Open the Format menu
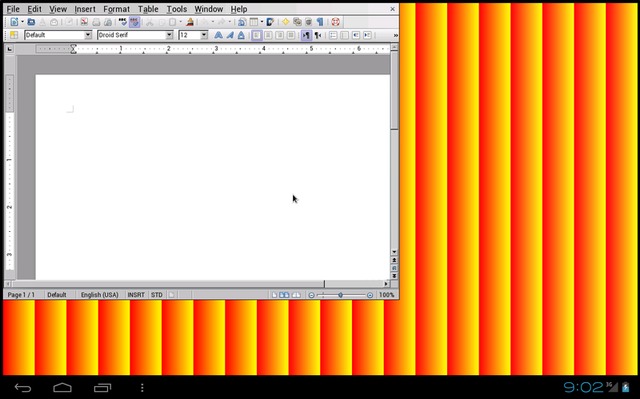 tap(116, 9)
